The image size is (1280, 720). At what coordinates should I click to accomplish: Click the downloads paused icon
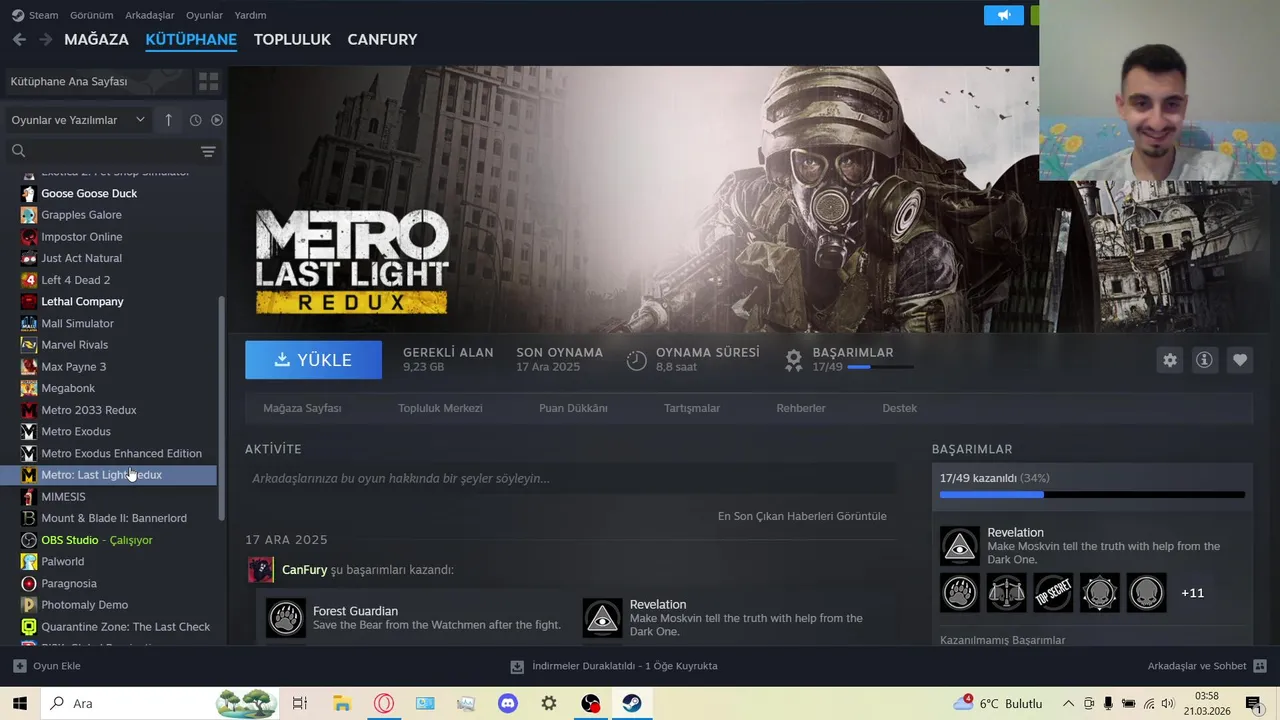(x=517, y=666)
